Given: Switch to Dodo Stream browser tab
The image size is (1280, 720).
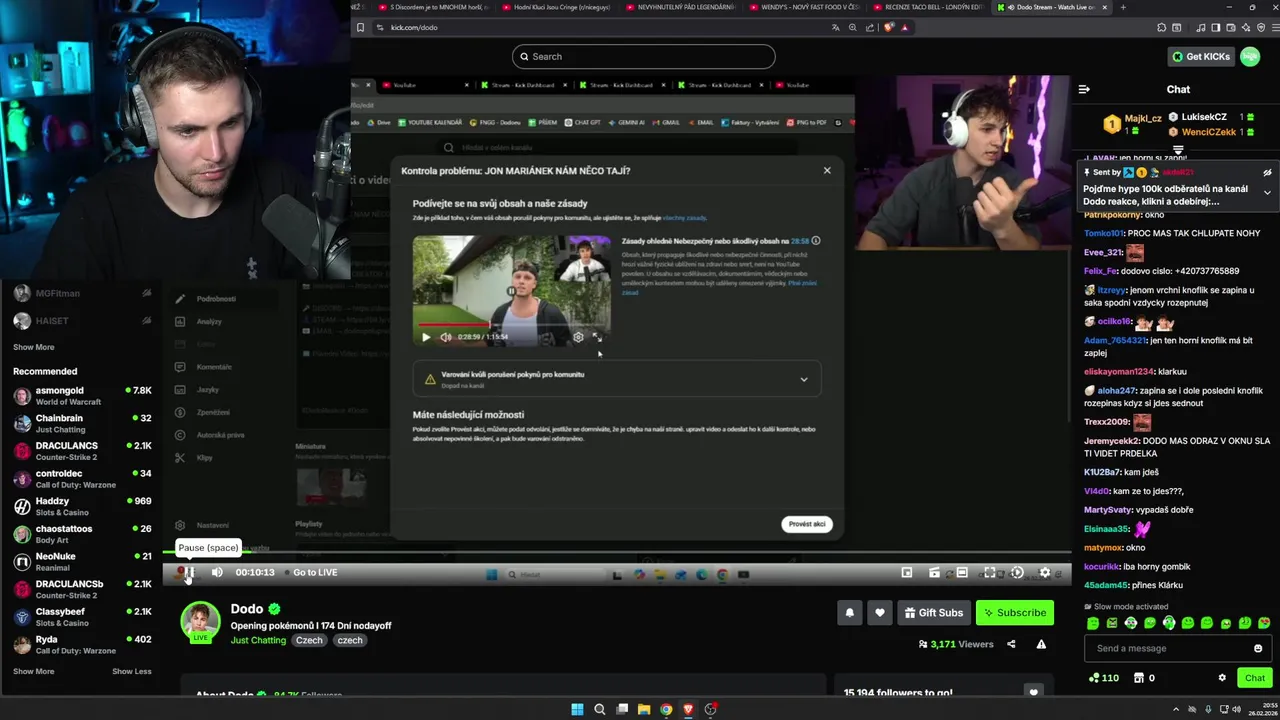Looking at the screenshot, I should (1054, 7).
